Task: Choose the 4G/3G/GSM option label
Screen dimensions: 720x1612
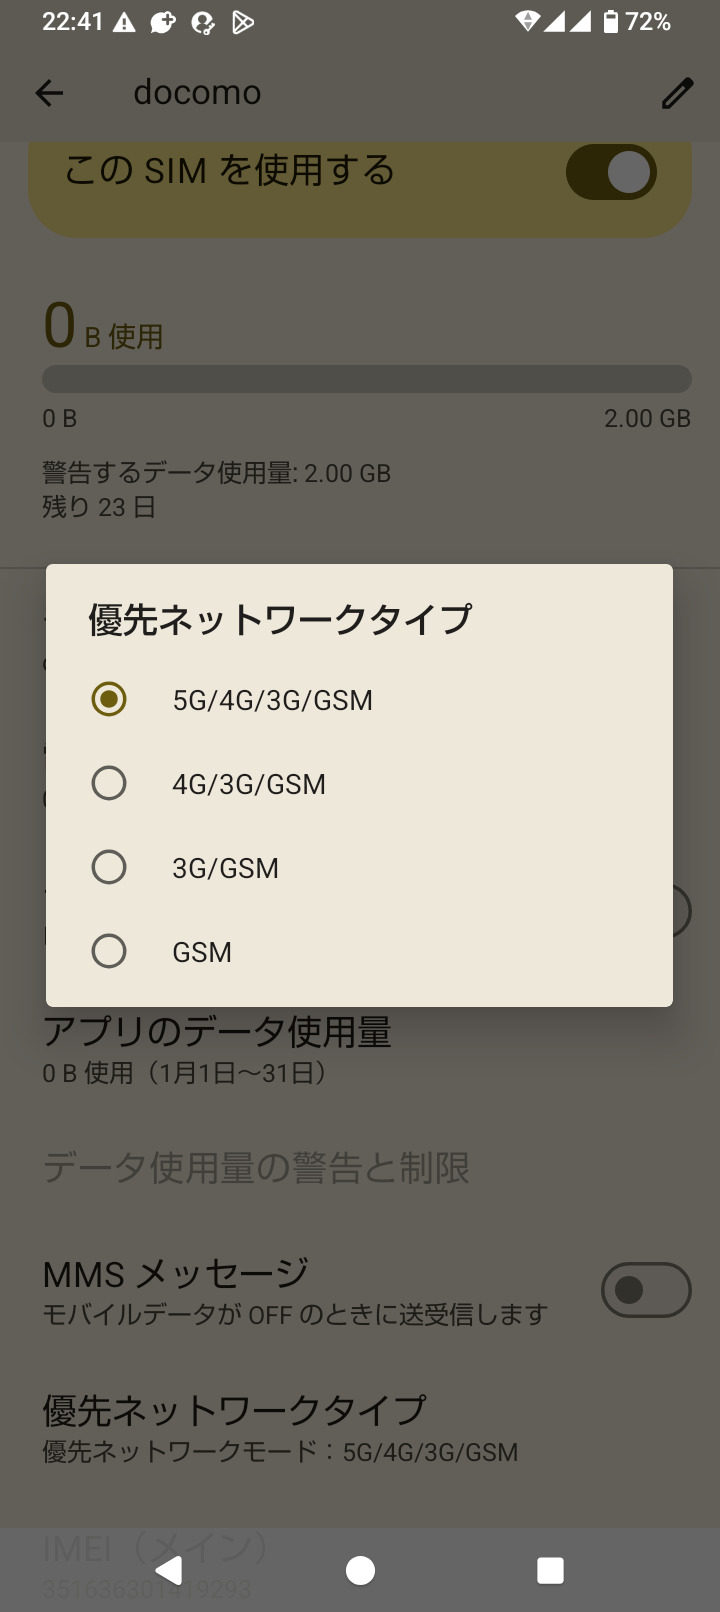Action: 249,784
